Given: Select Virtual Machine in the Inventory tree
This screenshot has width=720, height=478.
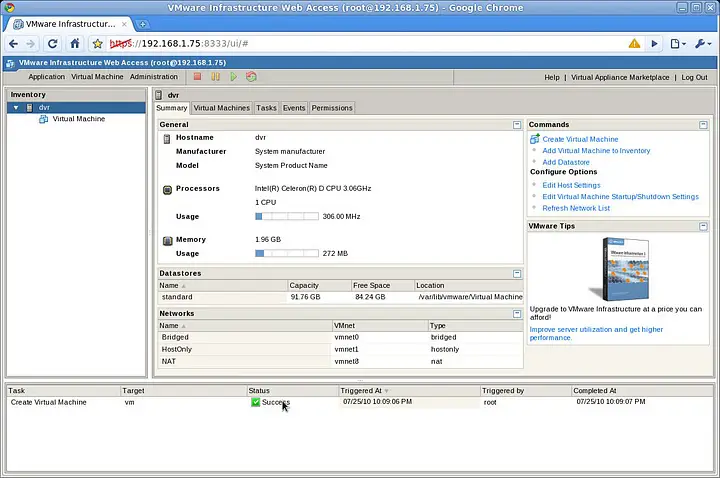Looking at the screenshot, I should [x=79, y=119].
